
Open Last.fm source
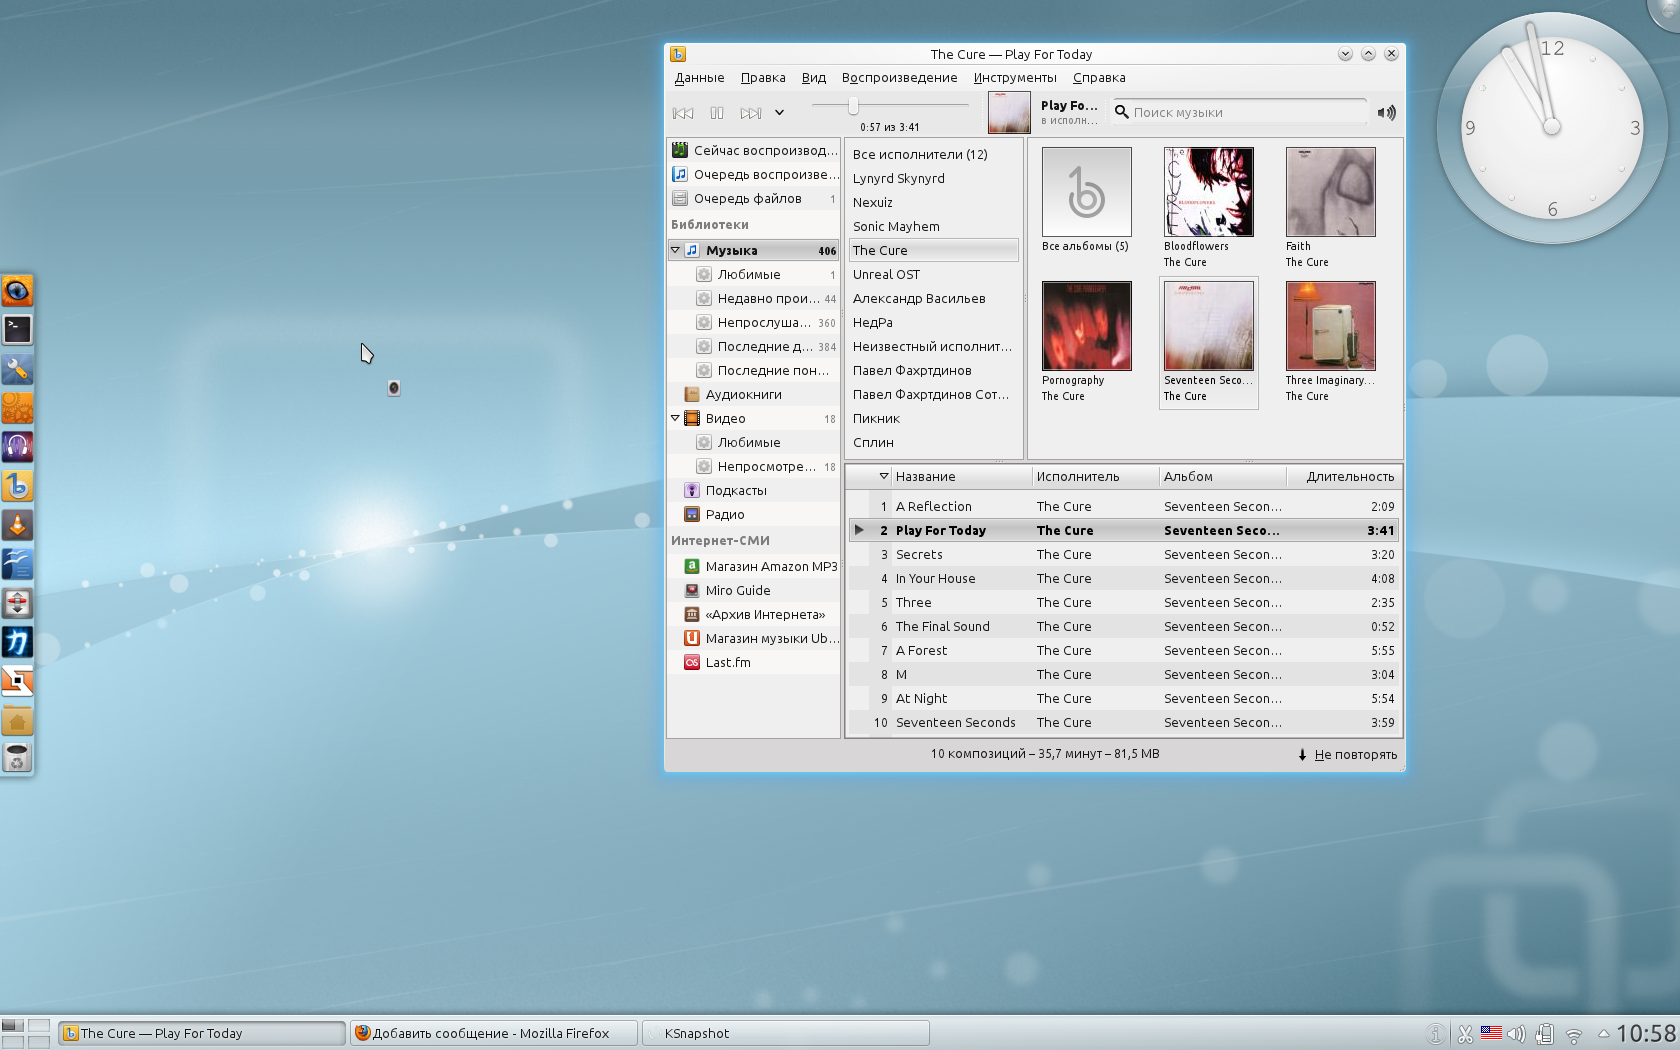pyautogui.click(x=754, y=662)
